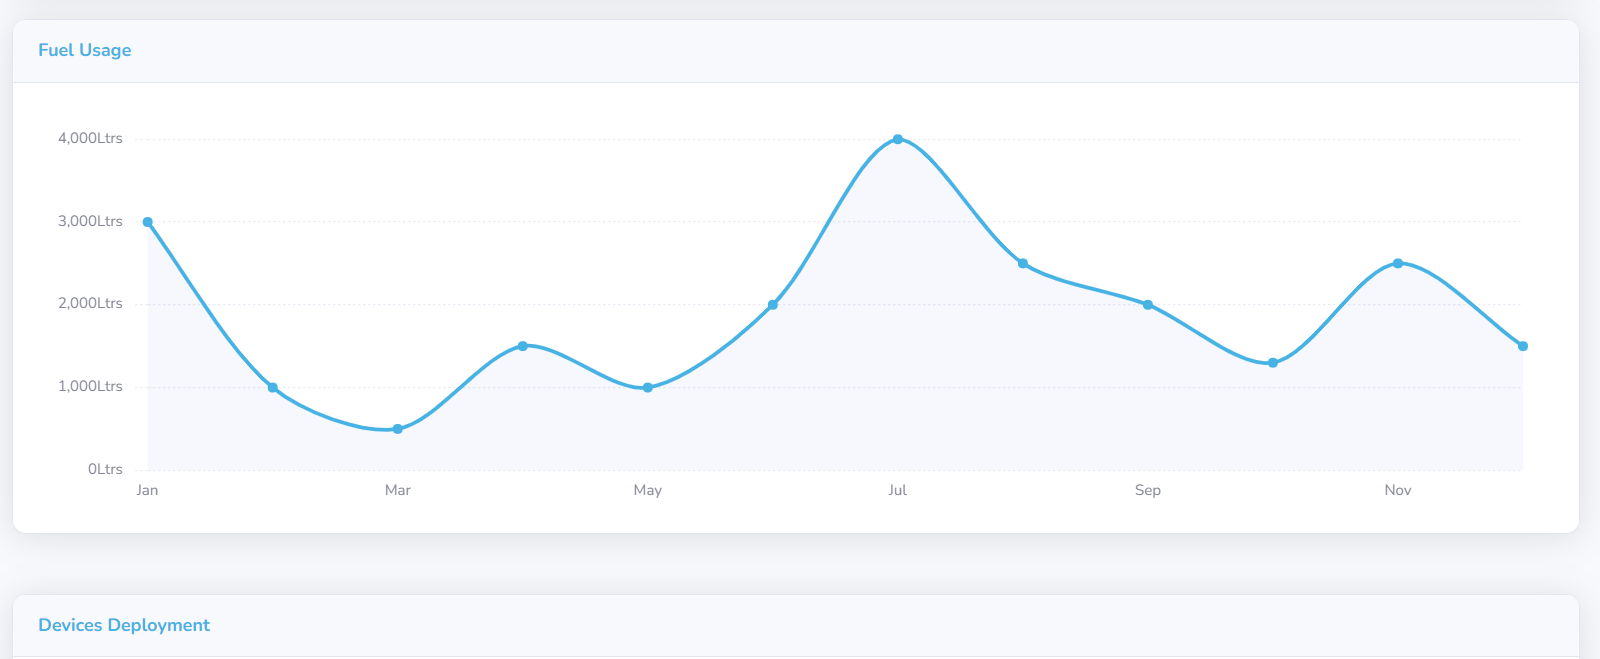Click the March lowest data point

(x=398, y=429)
